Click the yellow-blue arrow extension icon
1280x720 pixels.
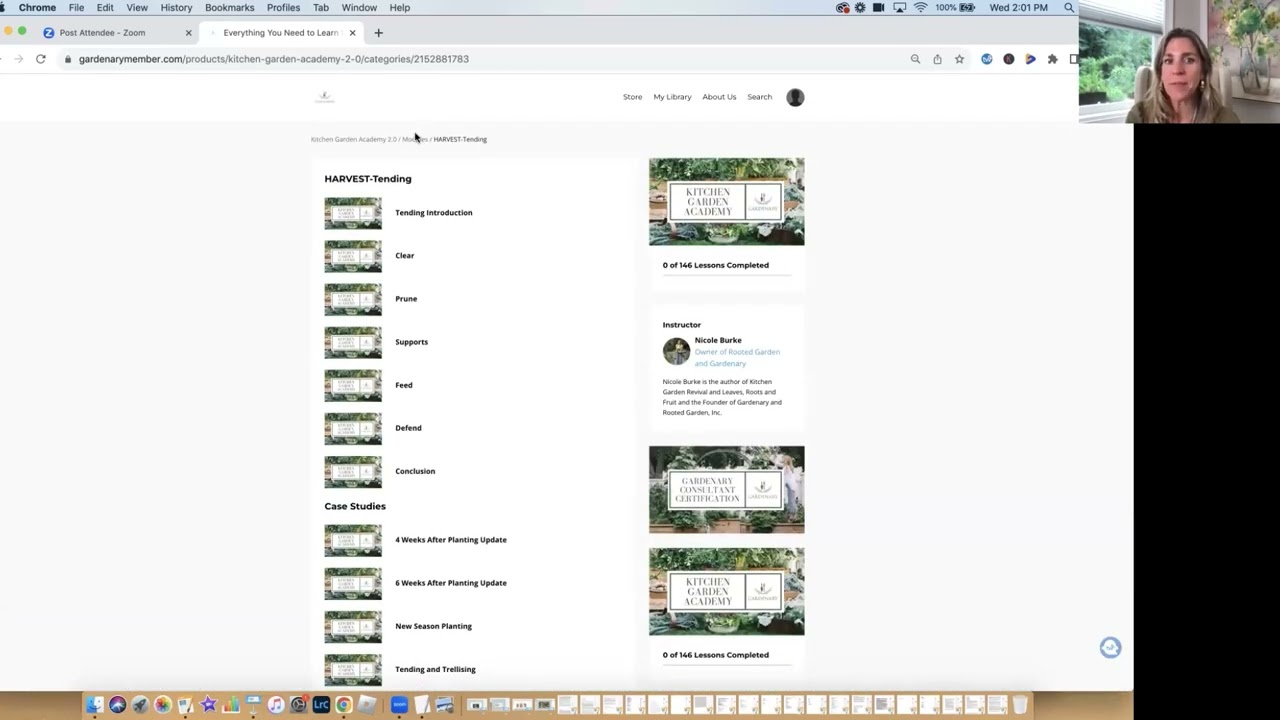pos(1030,59)
